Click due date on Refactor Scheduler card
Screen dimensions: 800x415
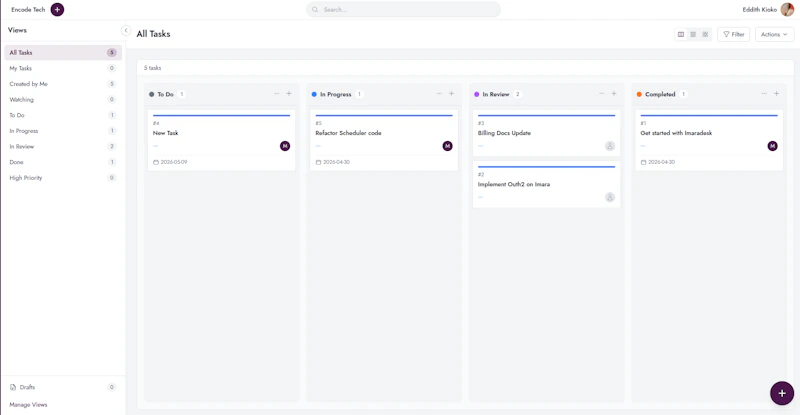(x=333, y=162)
